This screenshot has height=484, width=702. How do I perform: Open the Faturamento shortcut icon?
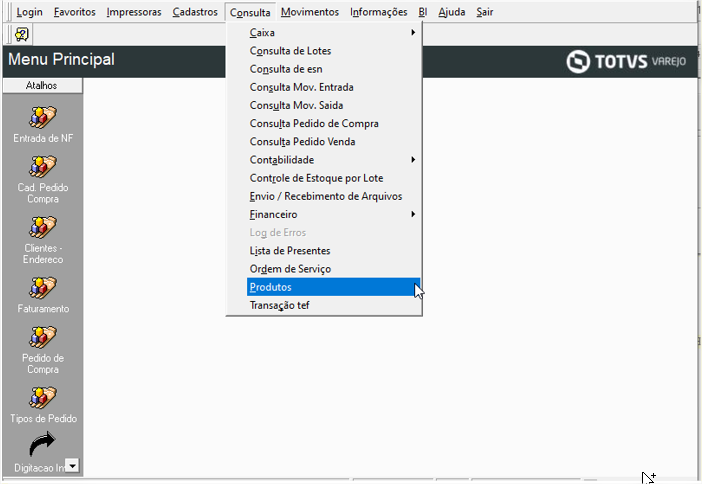coord(43,287)
